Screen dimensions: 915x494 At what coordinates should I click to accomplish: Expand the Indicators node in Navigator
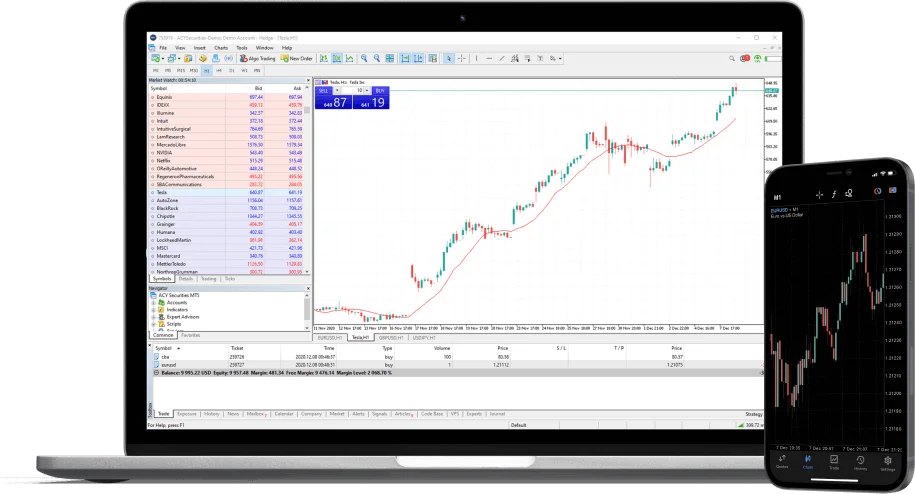pyautogui.click(x=153, y=309)
